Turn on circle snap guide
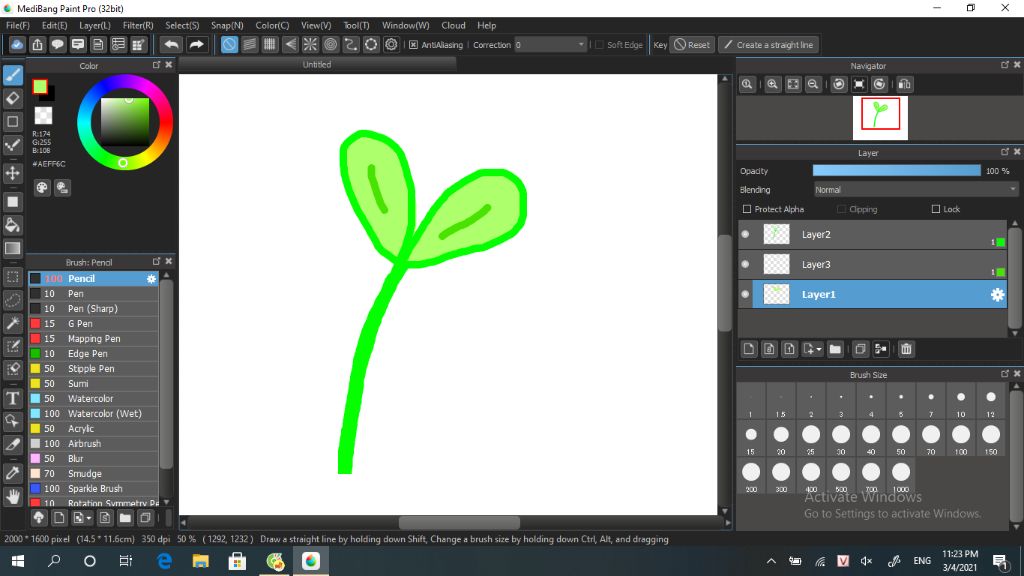1024x576 pixels. click(330, 45)
